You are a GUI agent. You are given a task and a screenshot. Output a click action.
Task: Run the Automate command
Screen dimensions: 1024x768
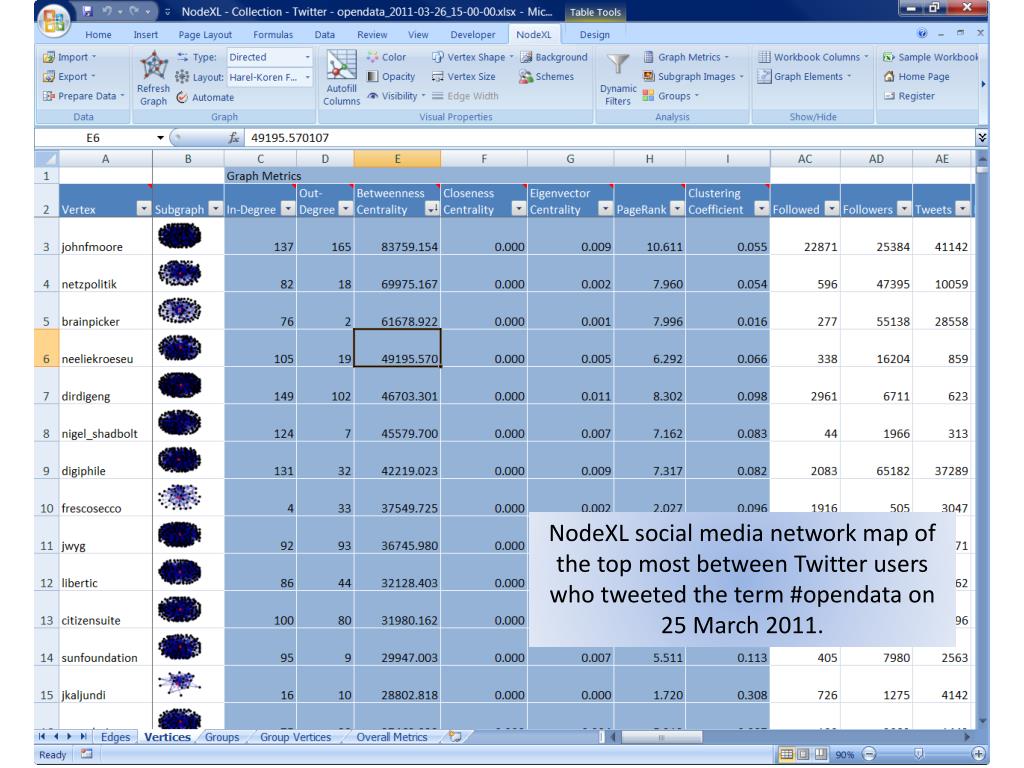coord(206,97)
